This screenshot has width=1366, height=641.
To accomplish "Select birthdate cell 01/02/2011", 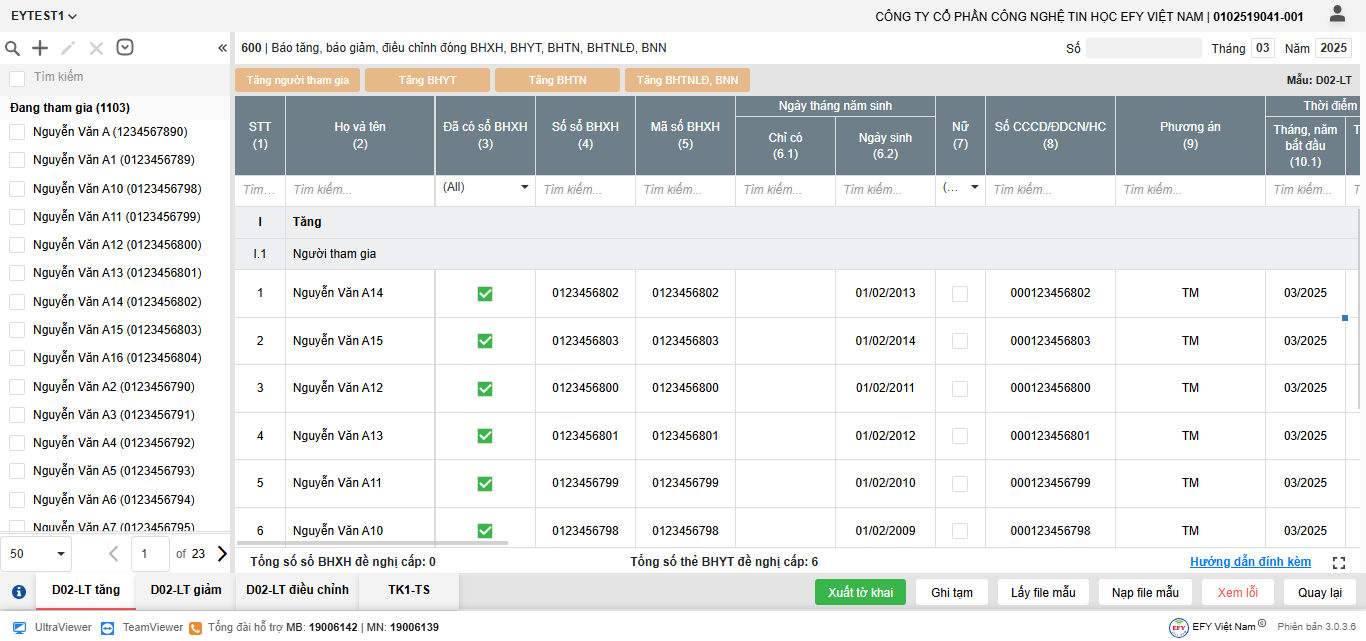I will point(885,388).
